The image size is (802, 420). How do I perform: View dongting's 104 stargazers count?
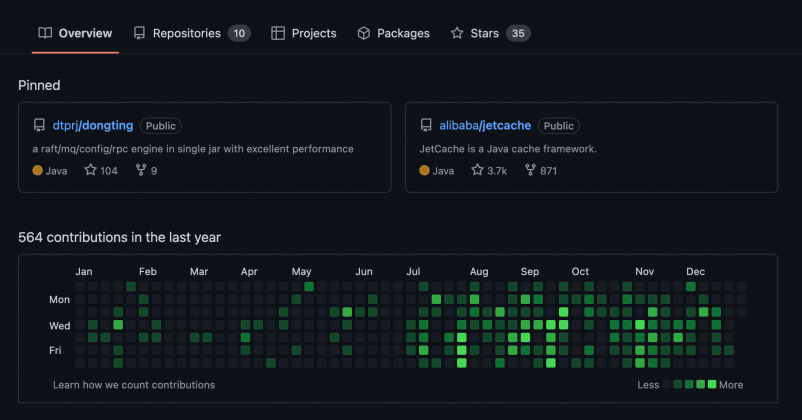pyautogui.click(x=108, y=170)
